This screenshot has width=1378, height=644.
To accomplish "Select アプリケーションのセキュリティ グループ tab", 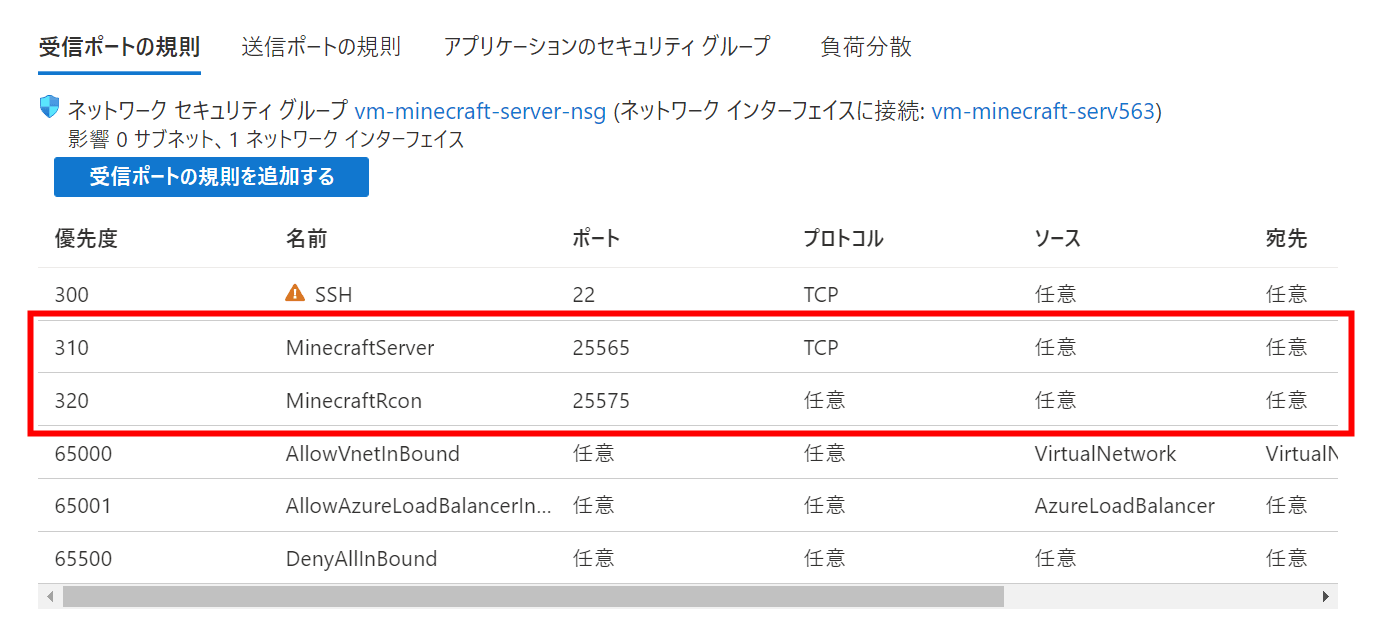I will [x=608, y=47].
